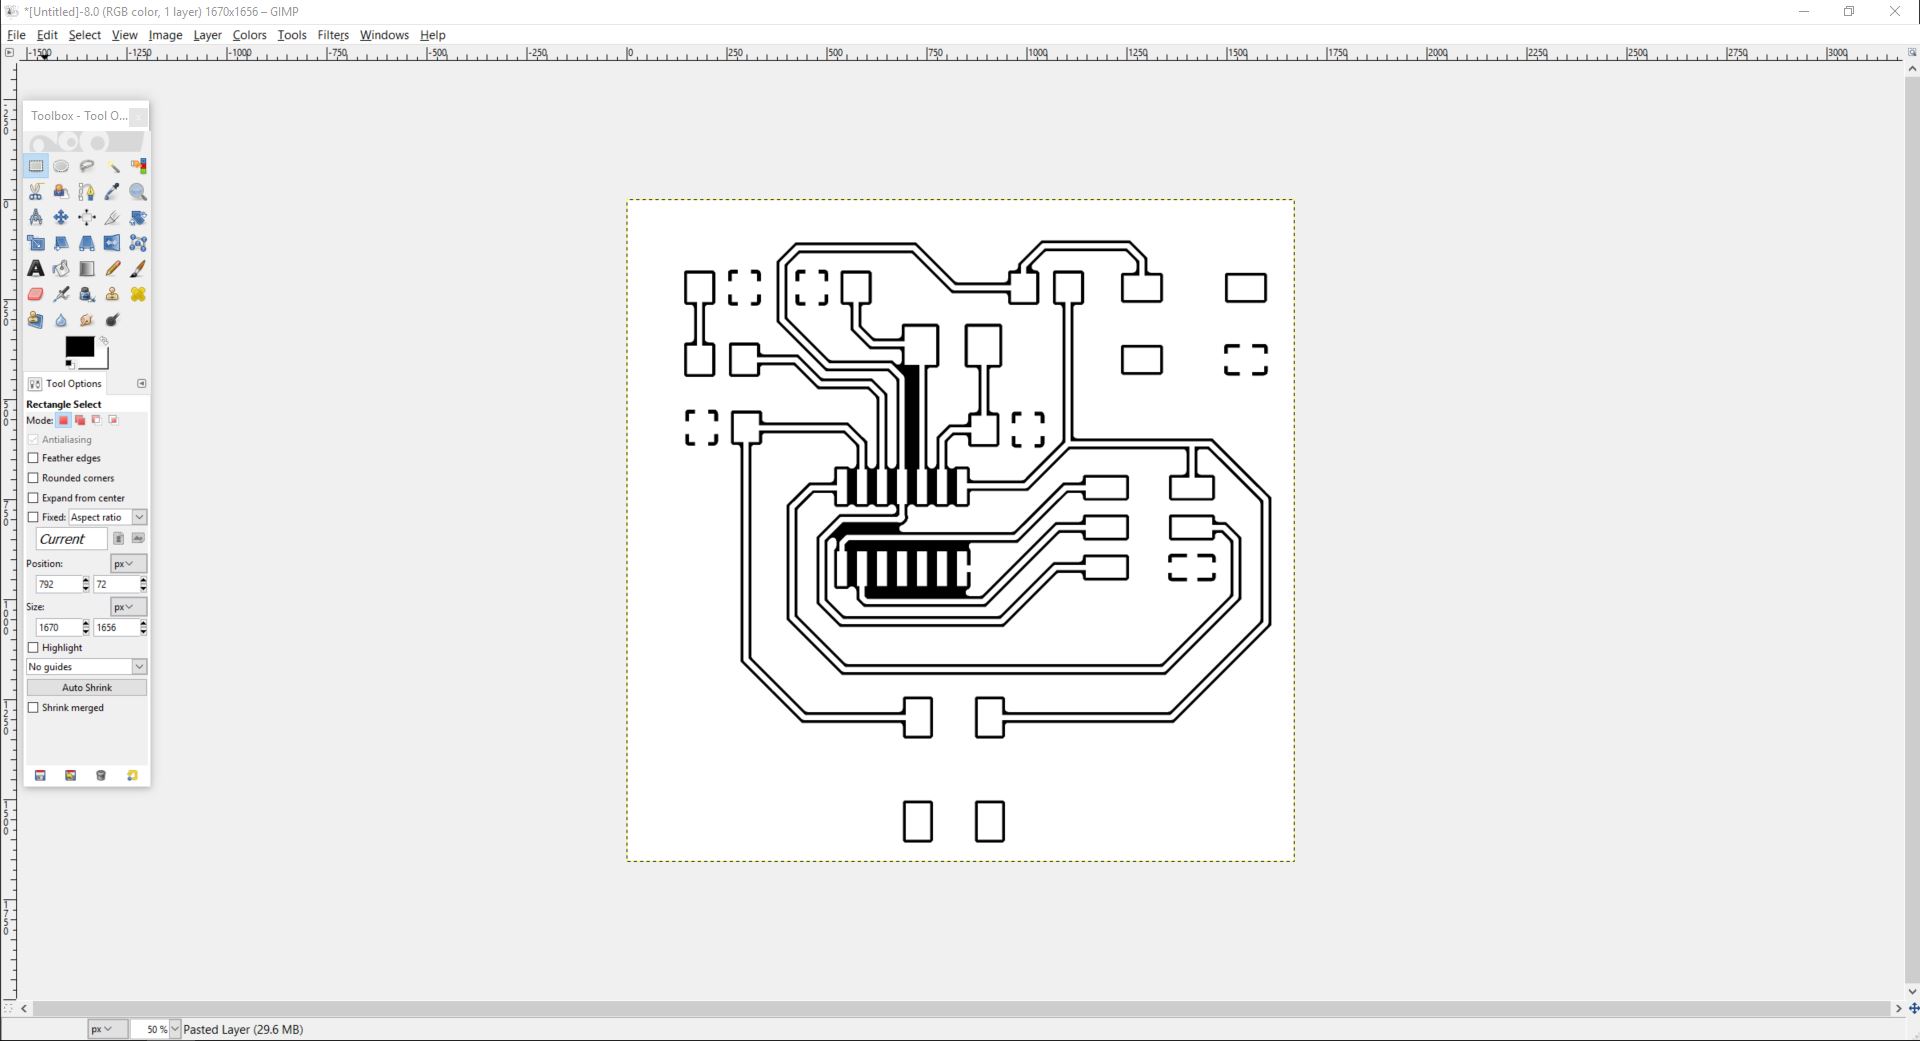Open the Position unit px dropdown
Screen dimensions: 1920x1041
pyautogui.click(x=128, y=564)
